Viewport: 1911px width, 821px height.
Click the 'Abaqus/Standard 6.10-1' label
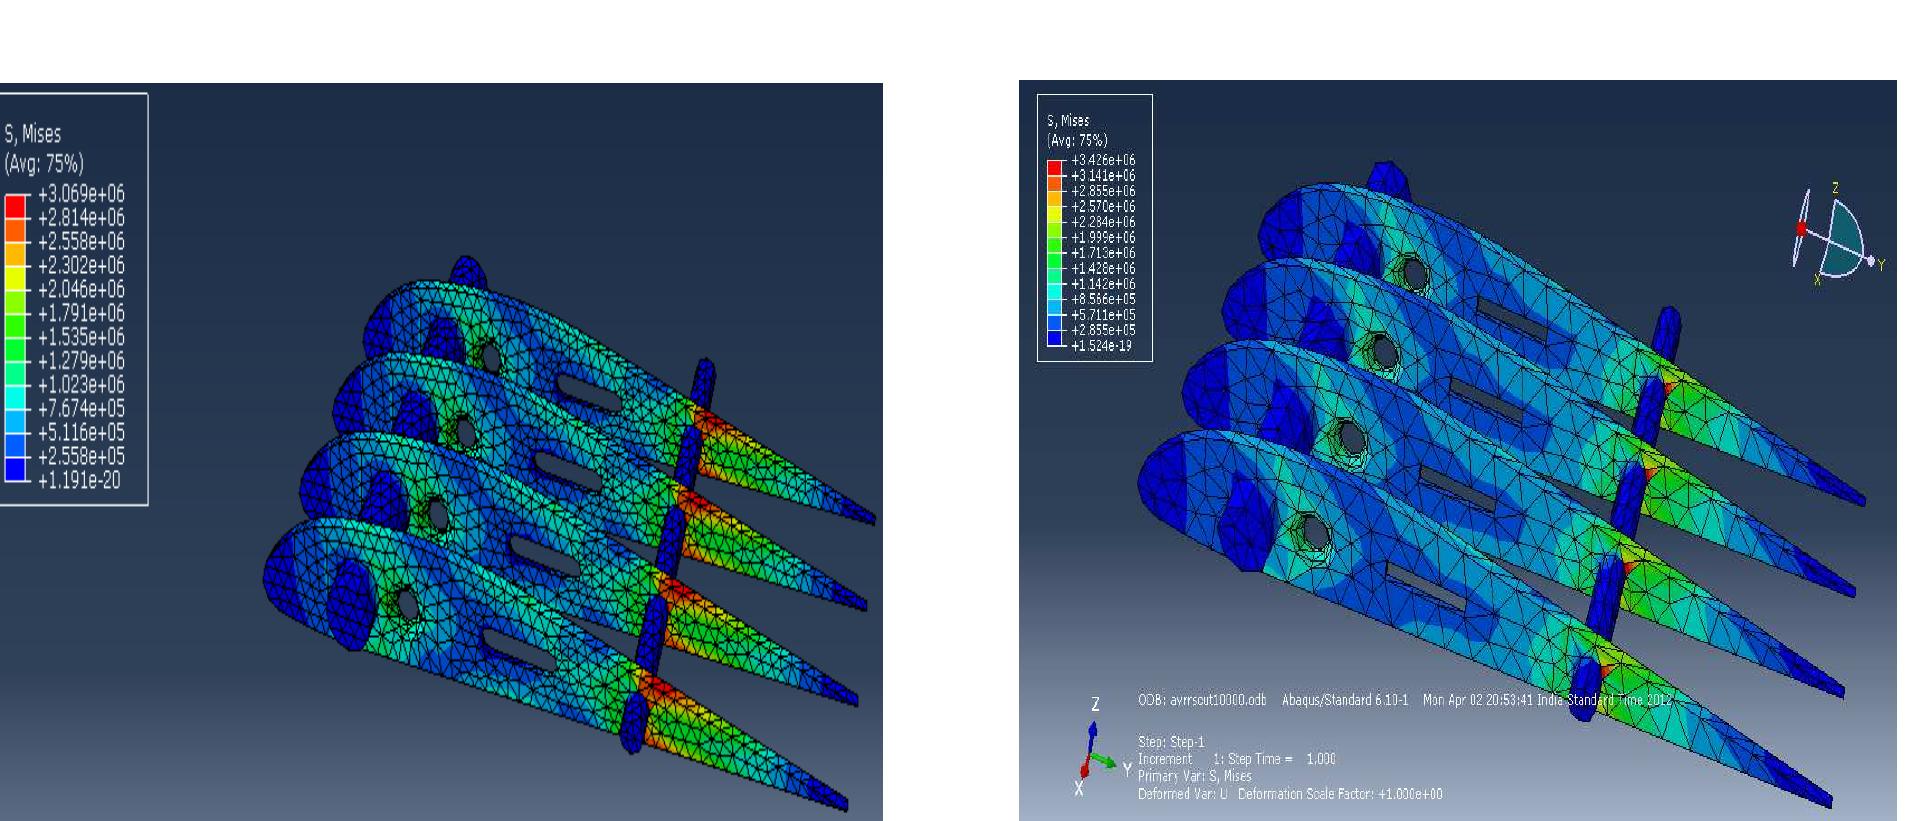tap(1345, 700)
